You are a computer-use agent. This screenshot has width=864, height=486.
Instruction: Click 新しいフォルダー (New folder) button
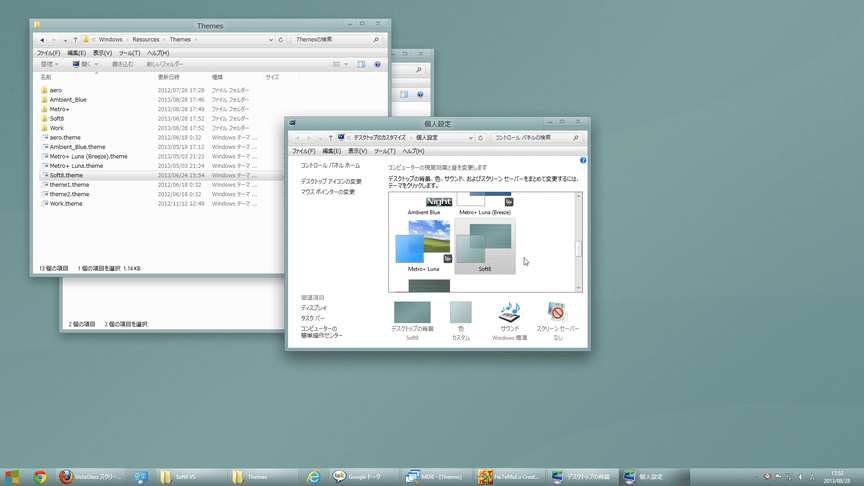click(x=165, y=64)
